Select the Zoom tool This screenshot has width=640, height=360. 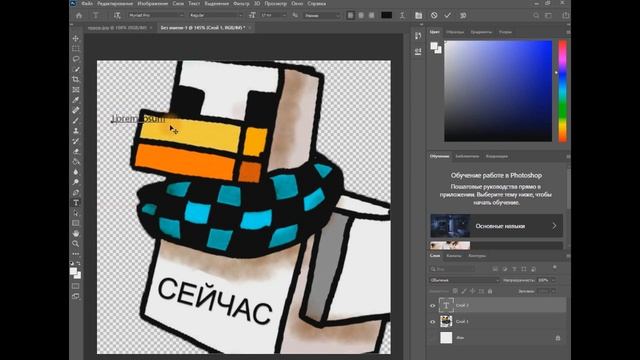coord(76,244)
